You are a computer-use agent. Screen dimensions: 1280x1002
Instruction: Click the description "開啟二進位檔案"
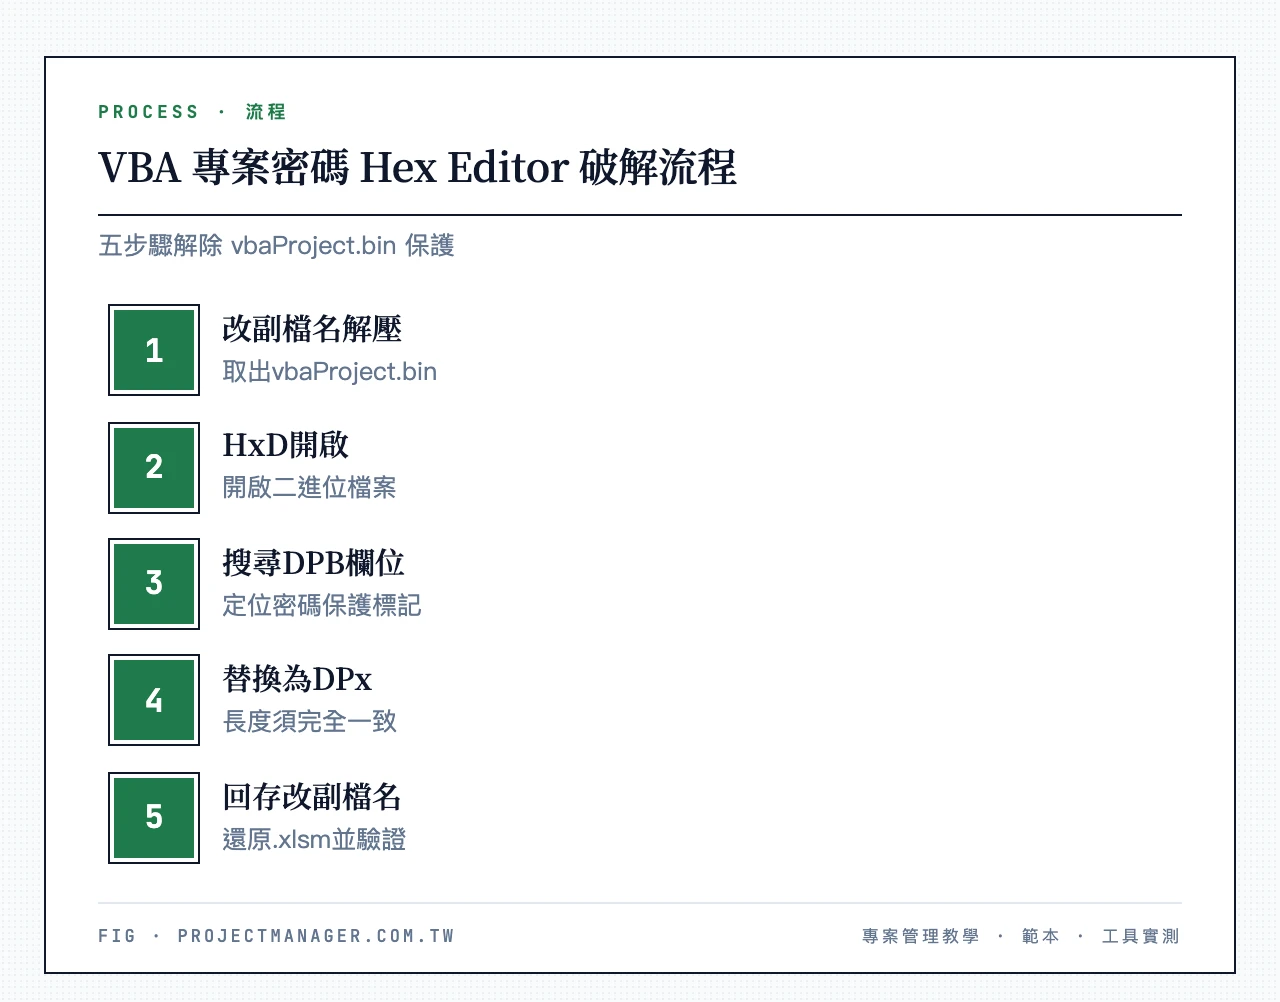point(309,488)
